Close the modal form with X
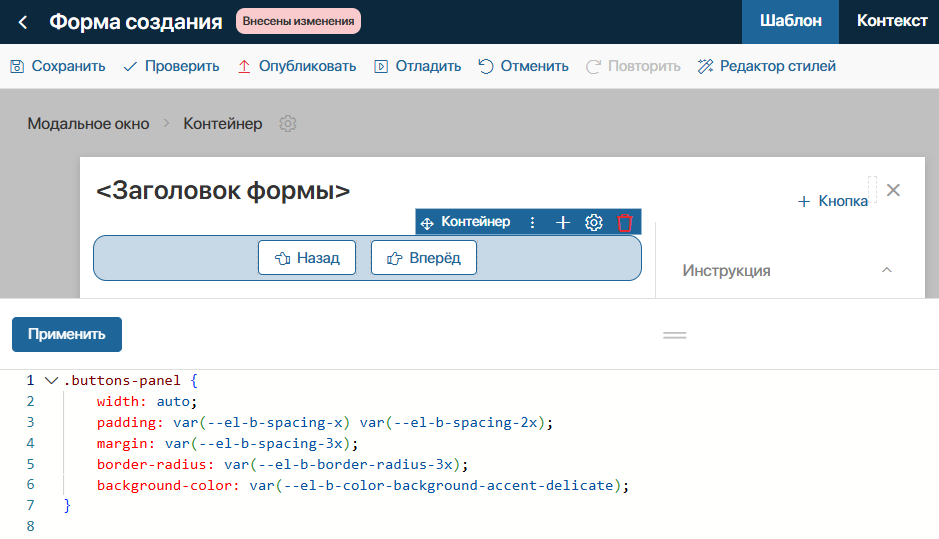 click(893, 190)
